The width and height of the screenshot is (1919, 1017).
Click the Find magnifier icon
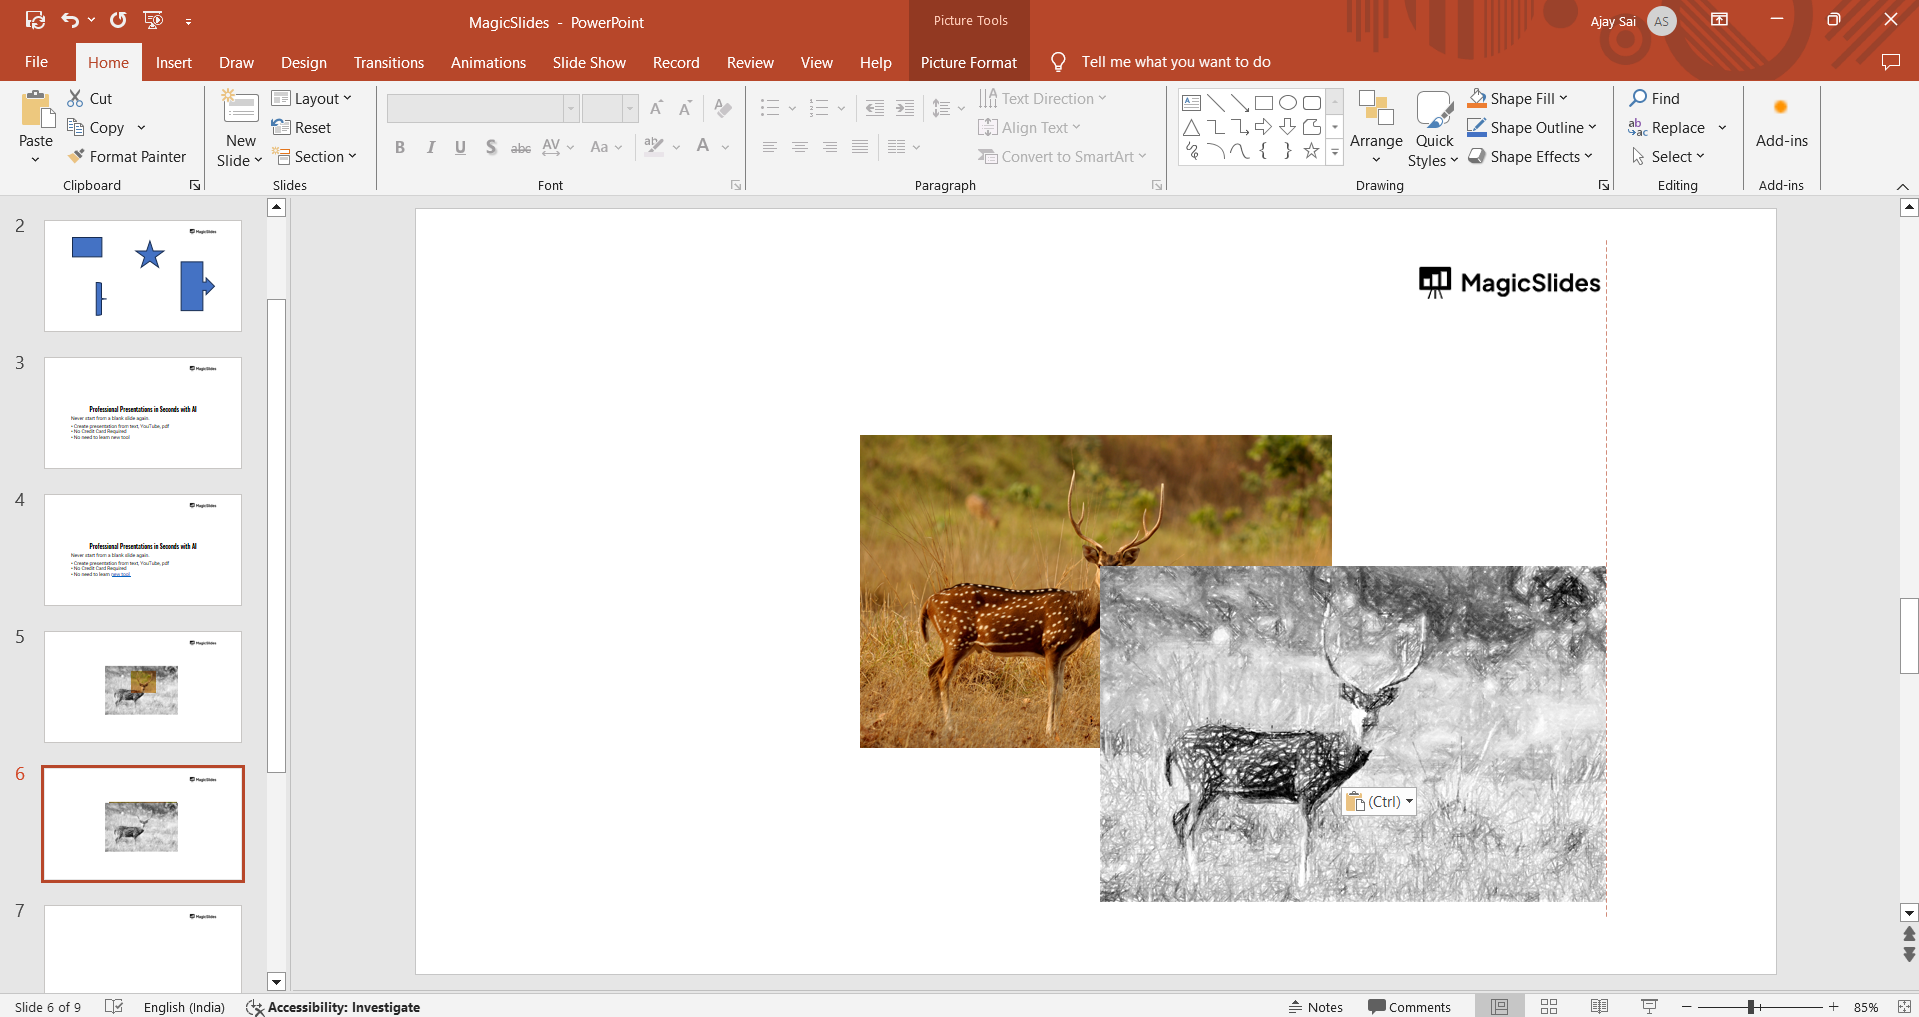[x=1638, y=98]
